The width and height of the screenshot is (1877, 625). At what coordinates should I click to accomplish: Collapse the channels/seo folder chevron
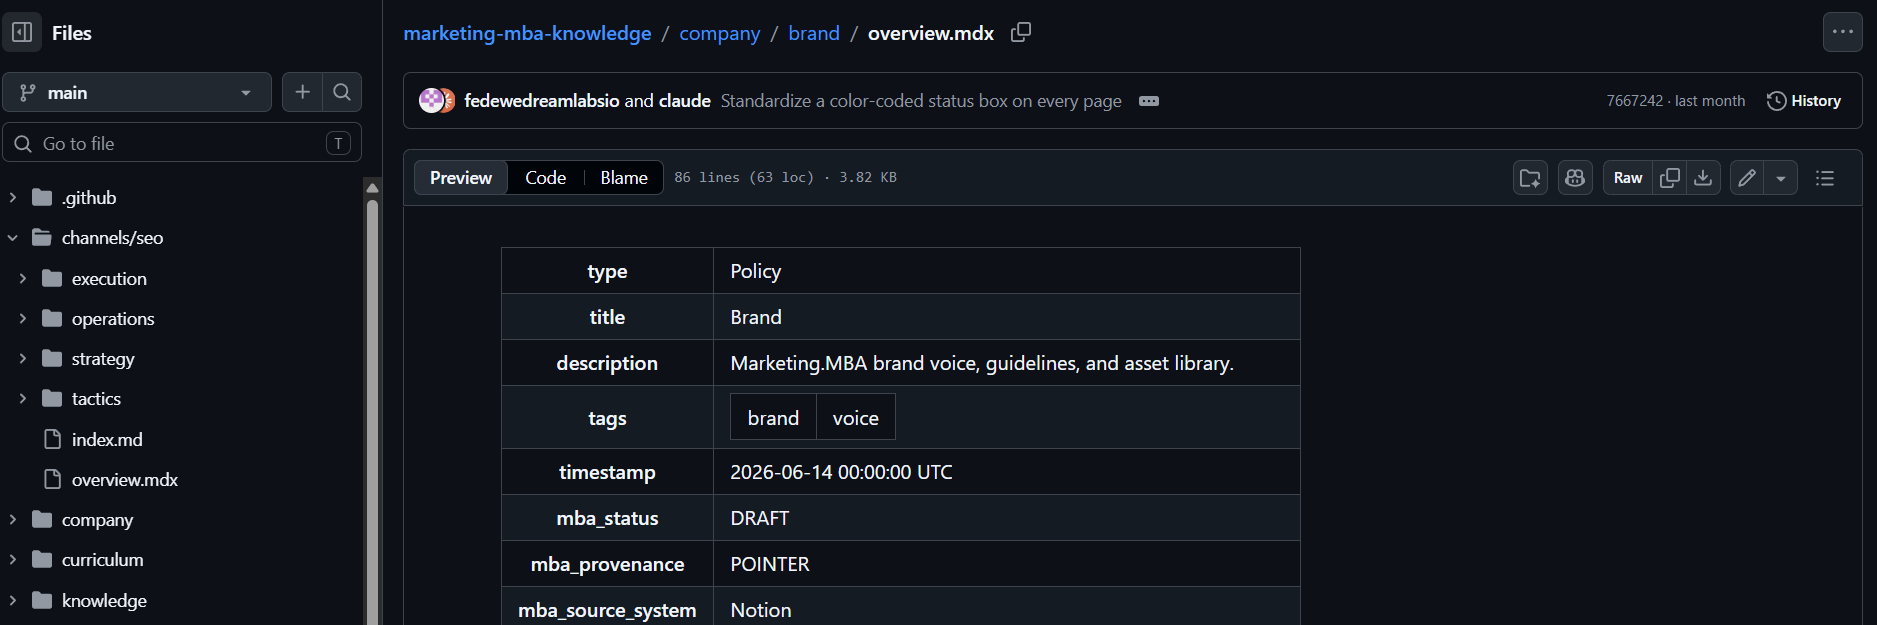coord(13,238)
